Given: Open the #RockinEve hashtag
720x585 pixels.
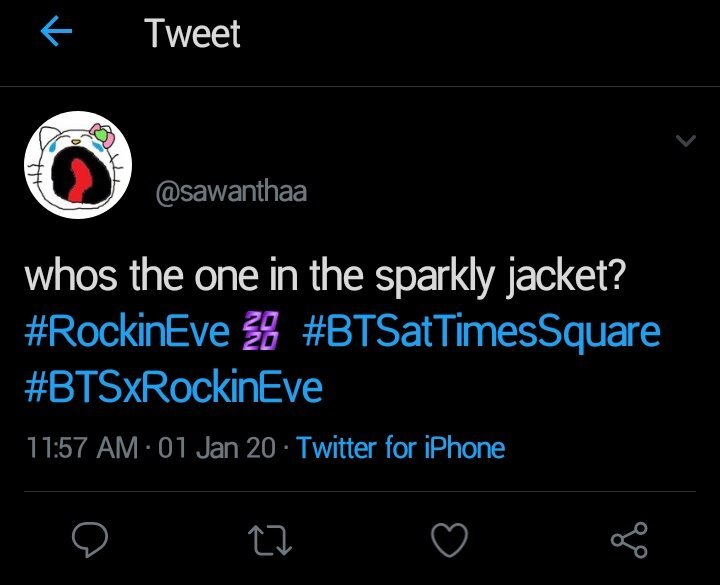Looking at the screenshot, I should [127, 332].
